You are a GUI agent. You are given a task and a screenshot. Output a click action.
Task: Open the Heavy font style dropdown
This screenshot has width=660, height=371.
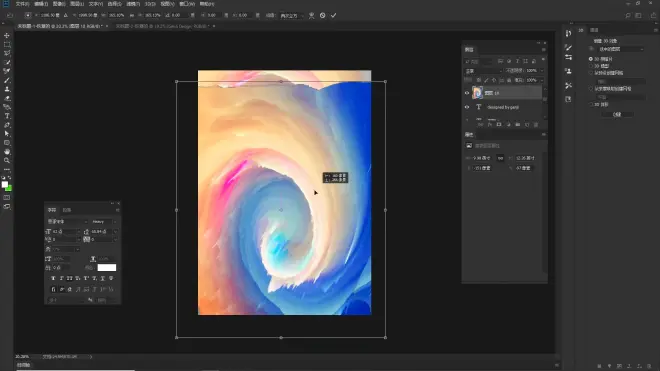[x=104, y=222]
